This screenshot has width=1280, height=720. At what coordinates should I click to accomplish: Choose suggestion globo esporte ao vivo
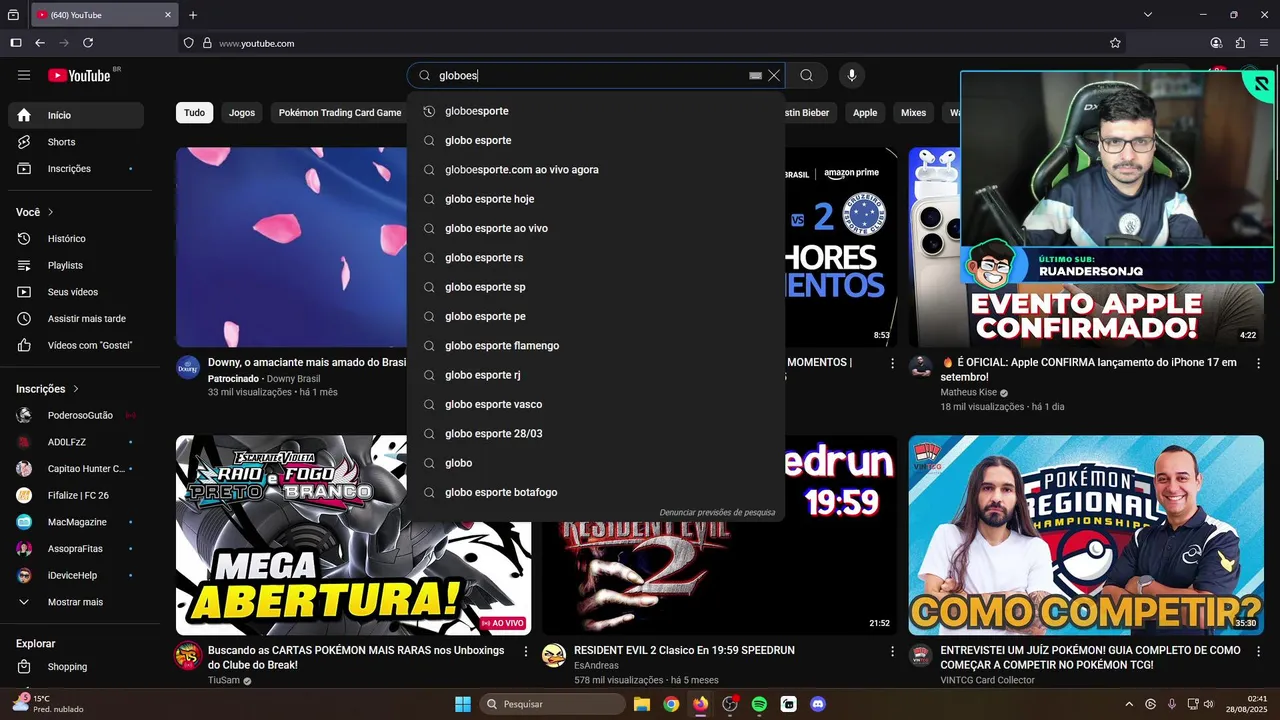[596, 228]
